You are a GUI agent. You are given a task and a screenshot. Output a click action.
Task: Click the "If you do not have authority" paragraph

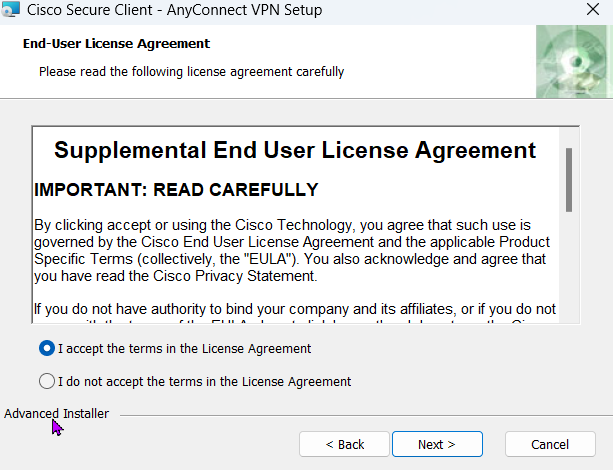(295, 309)
